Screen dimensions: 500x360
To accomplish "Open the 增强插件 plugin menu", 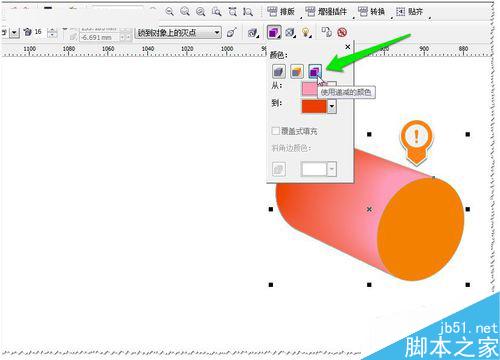I will [x=326, y=12].
